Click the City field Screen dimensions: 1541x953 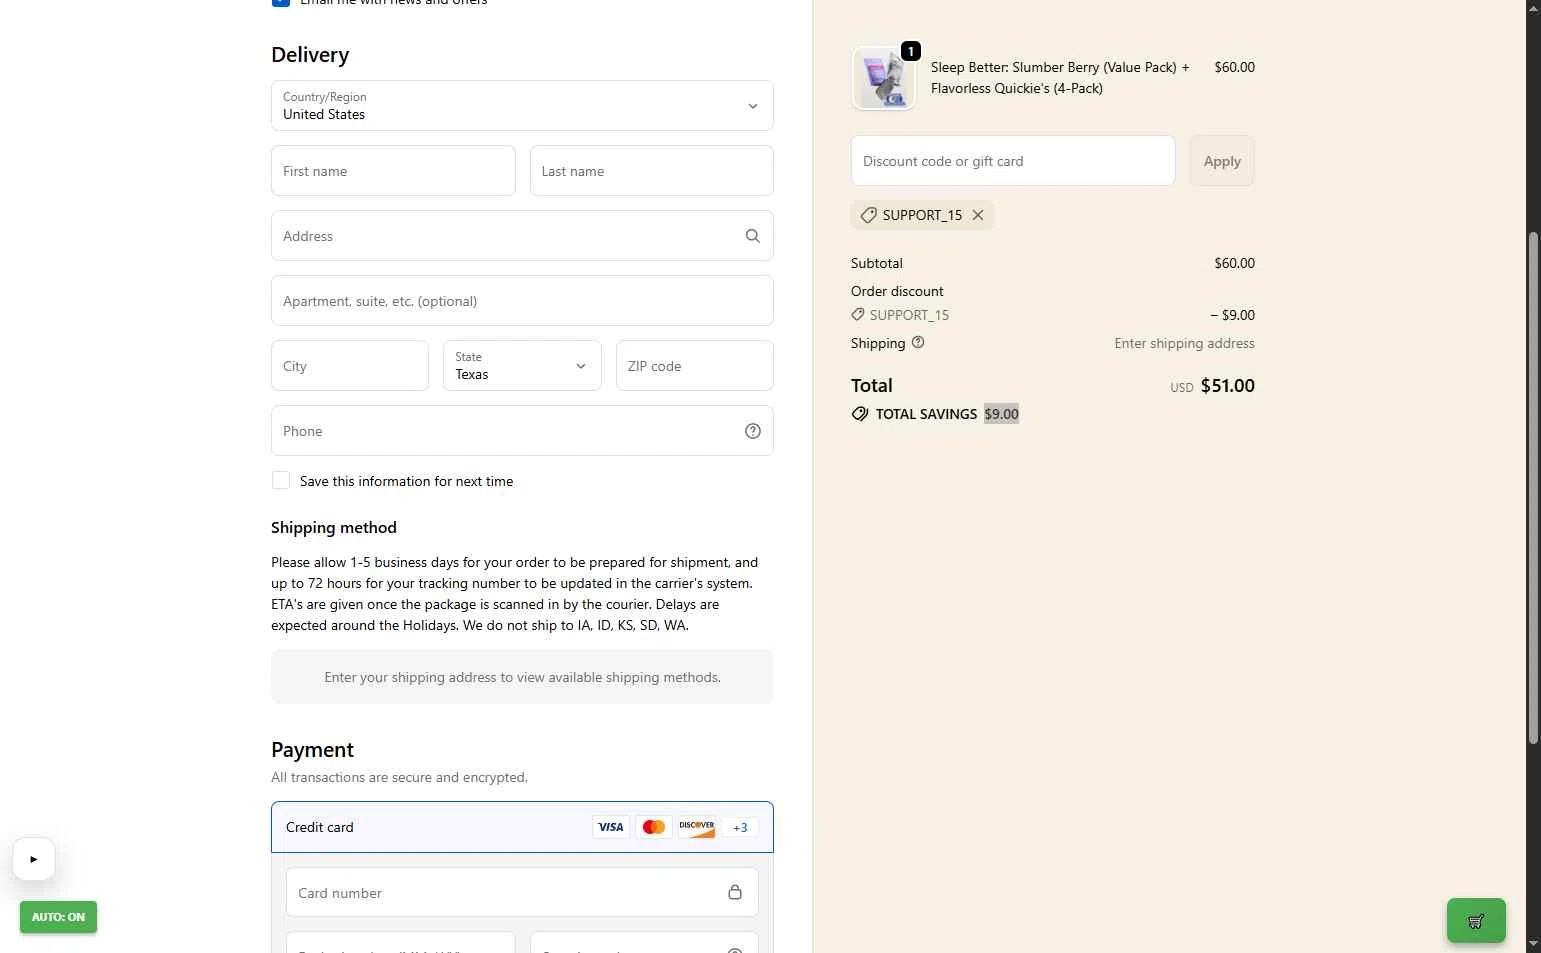click(350, 366)
